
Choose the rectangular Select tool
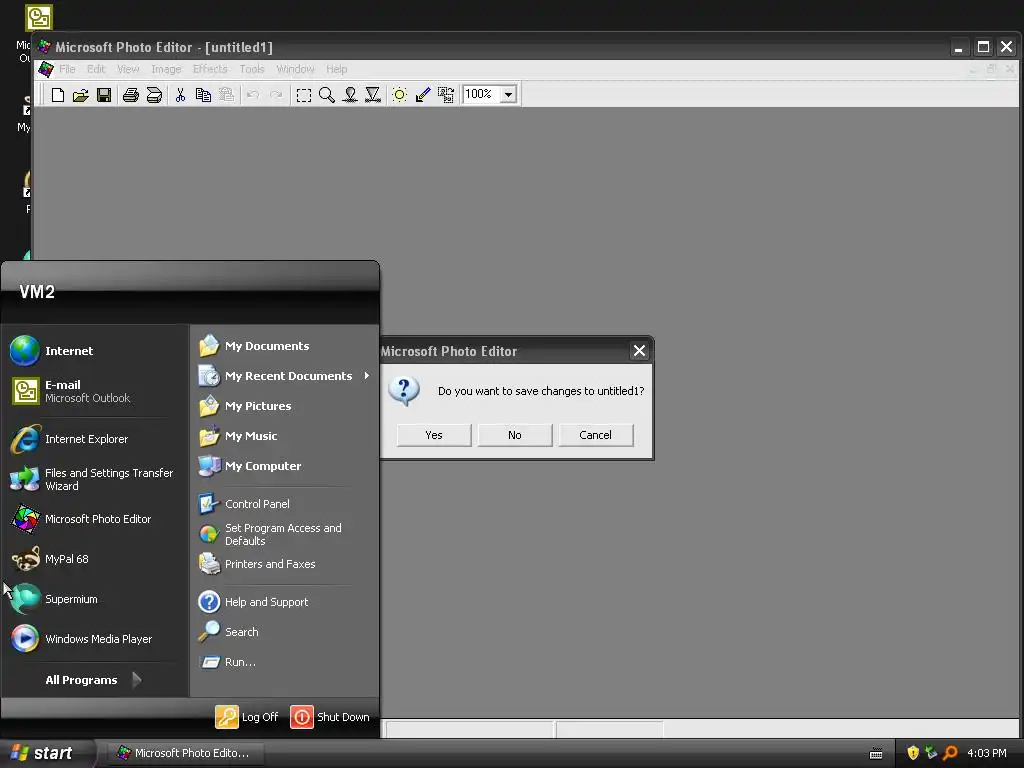304,95
